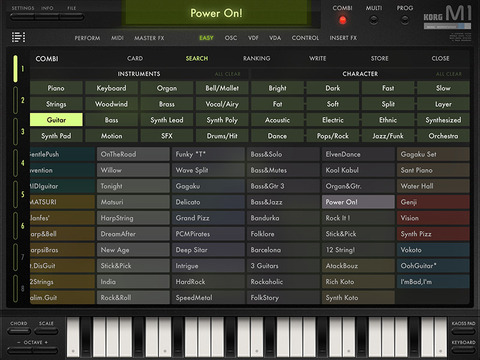Enable the Strings filter
The height and width of the screenshot is (360, 480).
click(56, 104)
